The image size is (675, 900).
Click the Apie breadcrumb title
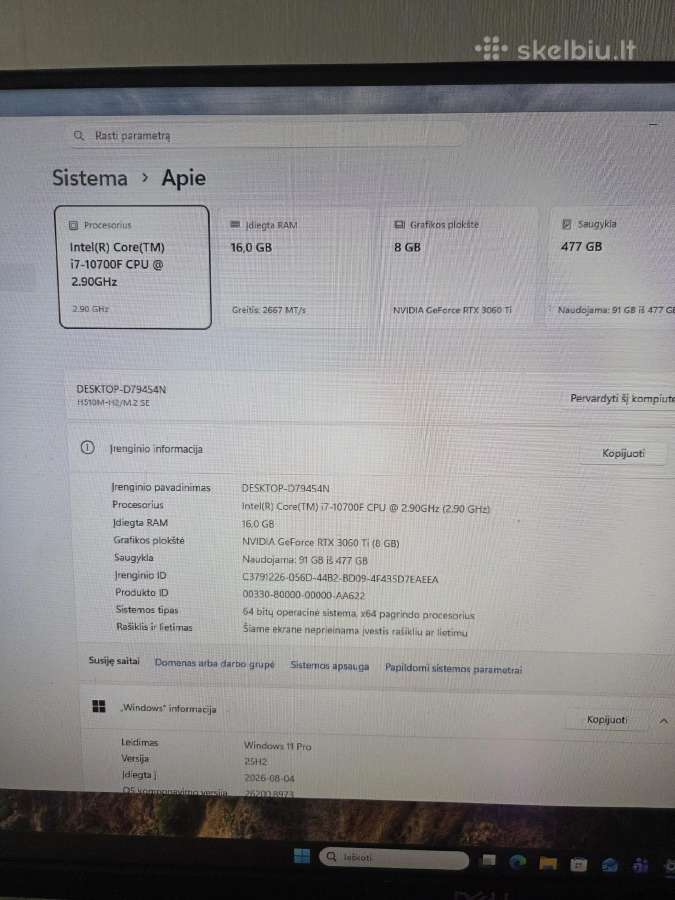[x=184, y=178]
